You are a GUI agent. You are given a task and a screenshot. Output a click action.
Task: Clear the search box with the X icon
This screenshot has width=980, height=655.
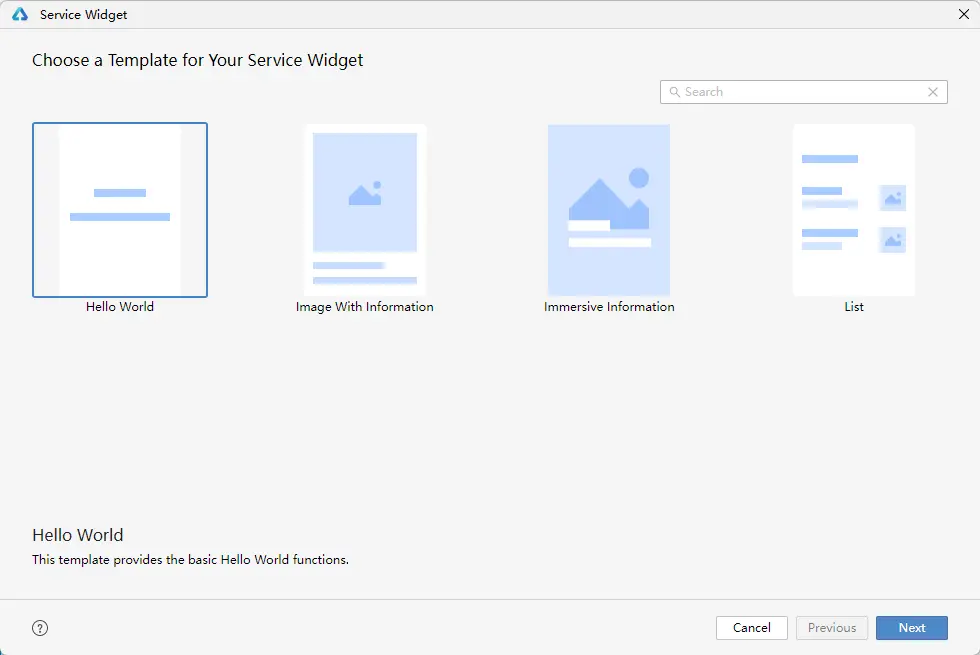click(933, 92)
